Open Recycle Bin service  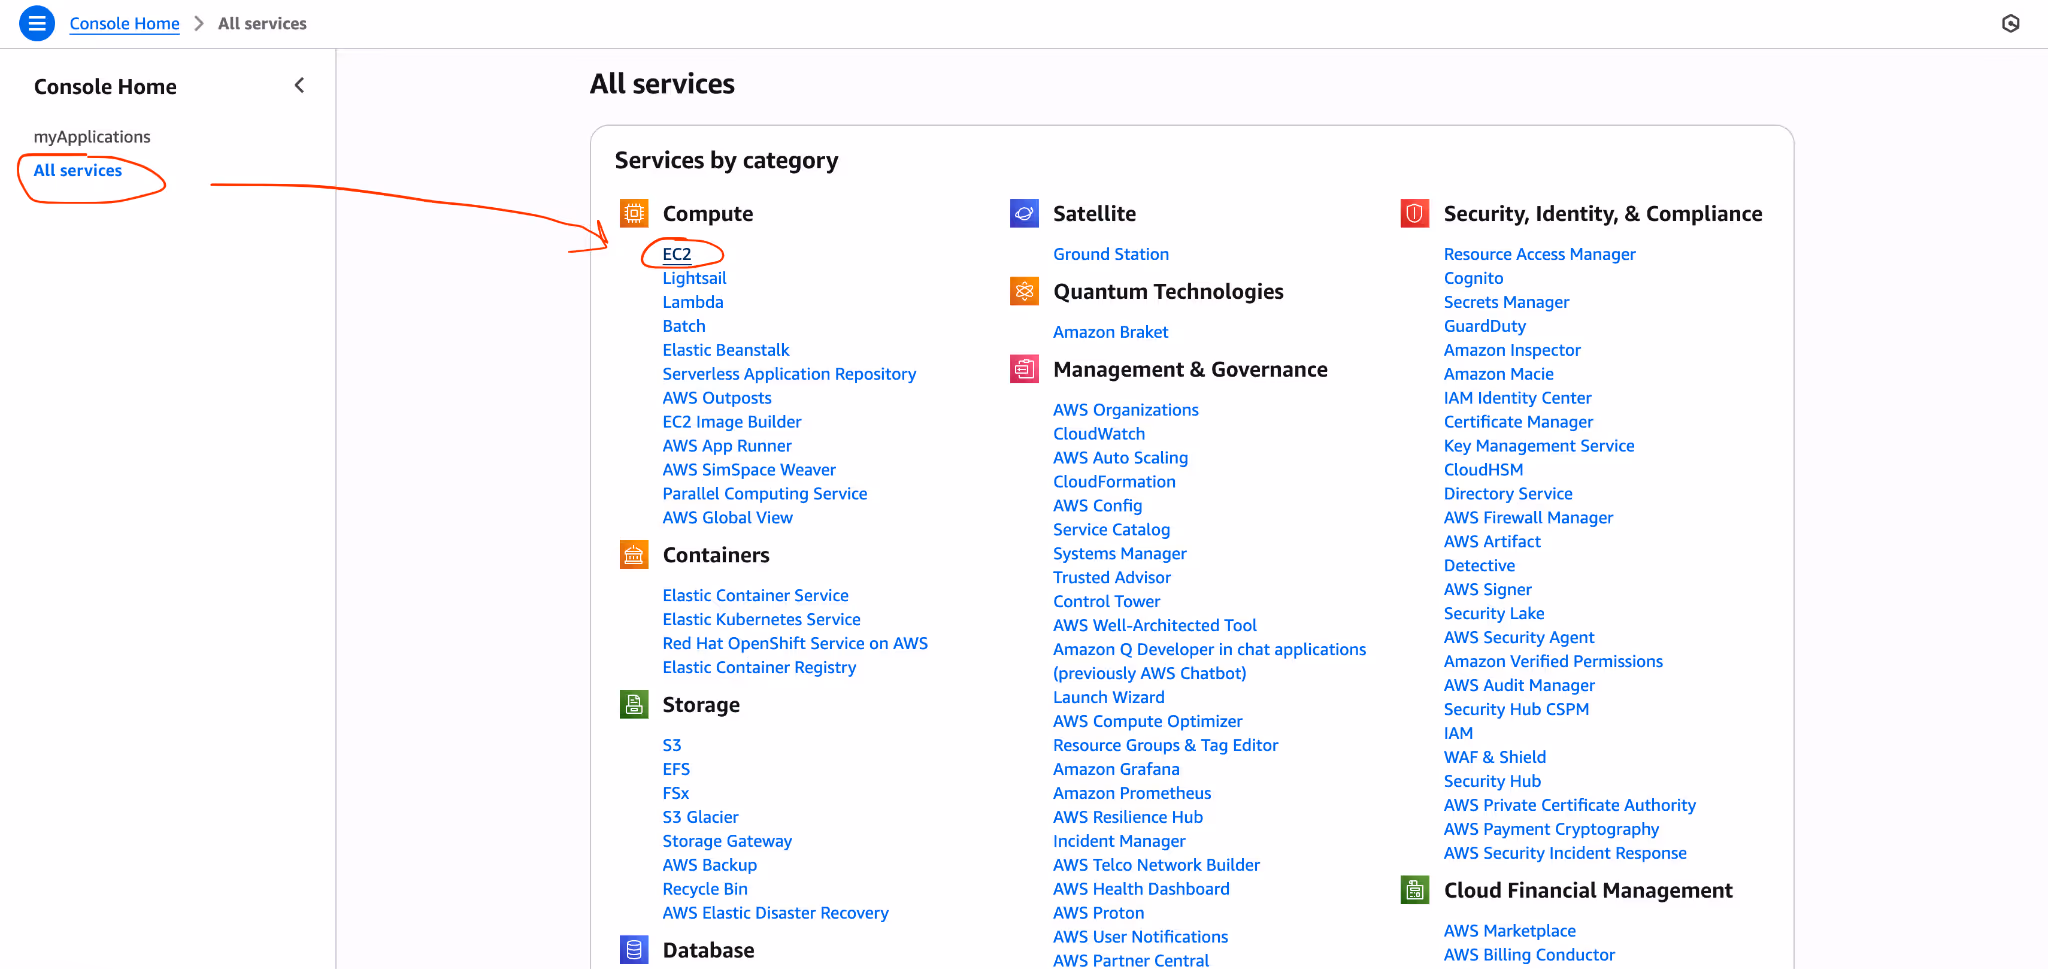[705, 889]
